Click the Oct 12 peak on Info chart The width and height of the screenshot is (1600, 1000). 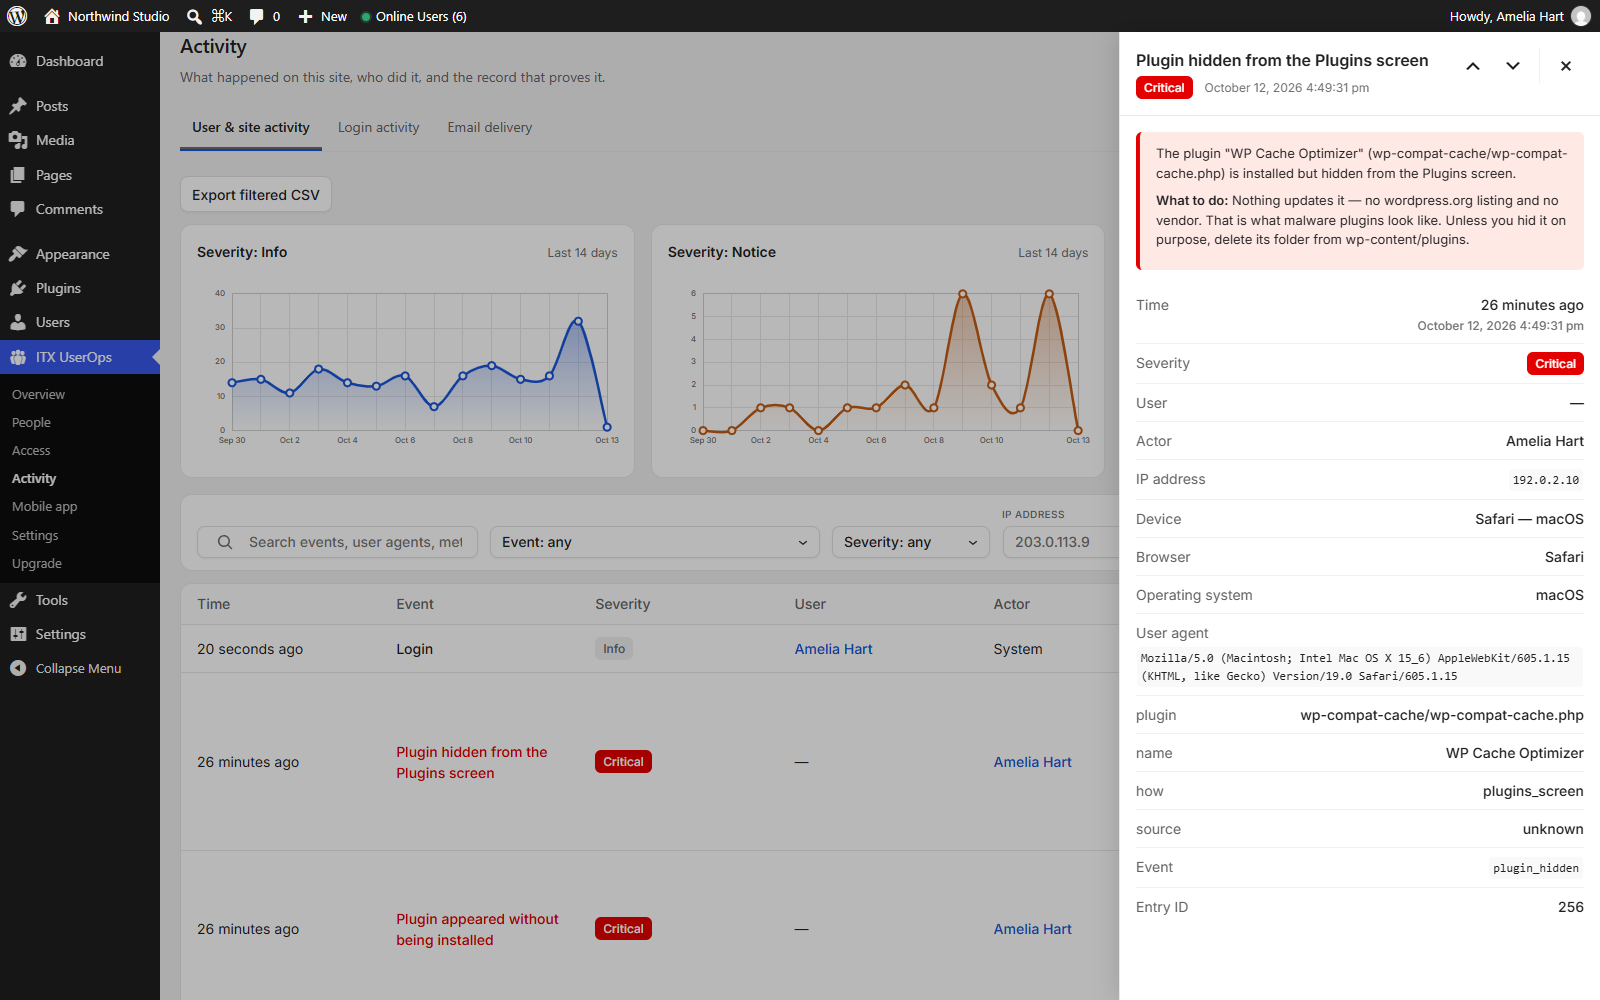578,321
